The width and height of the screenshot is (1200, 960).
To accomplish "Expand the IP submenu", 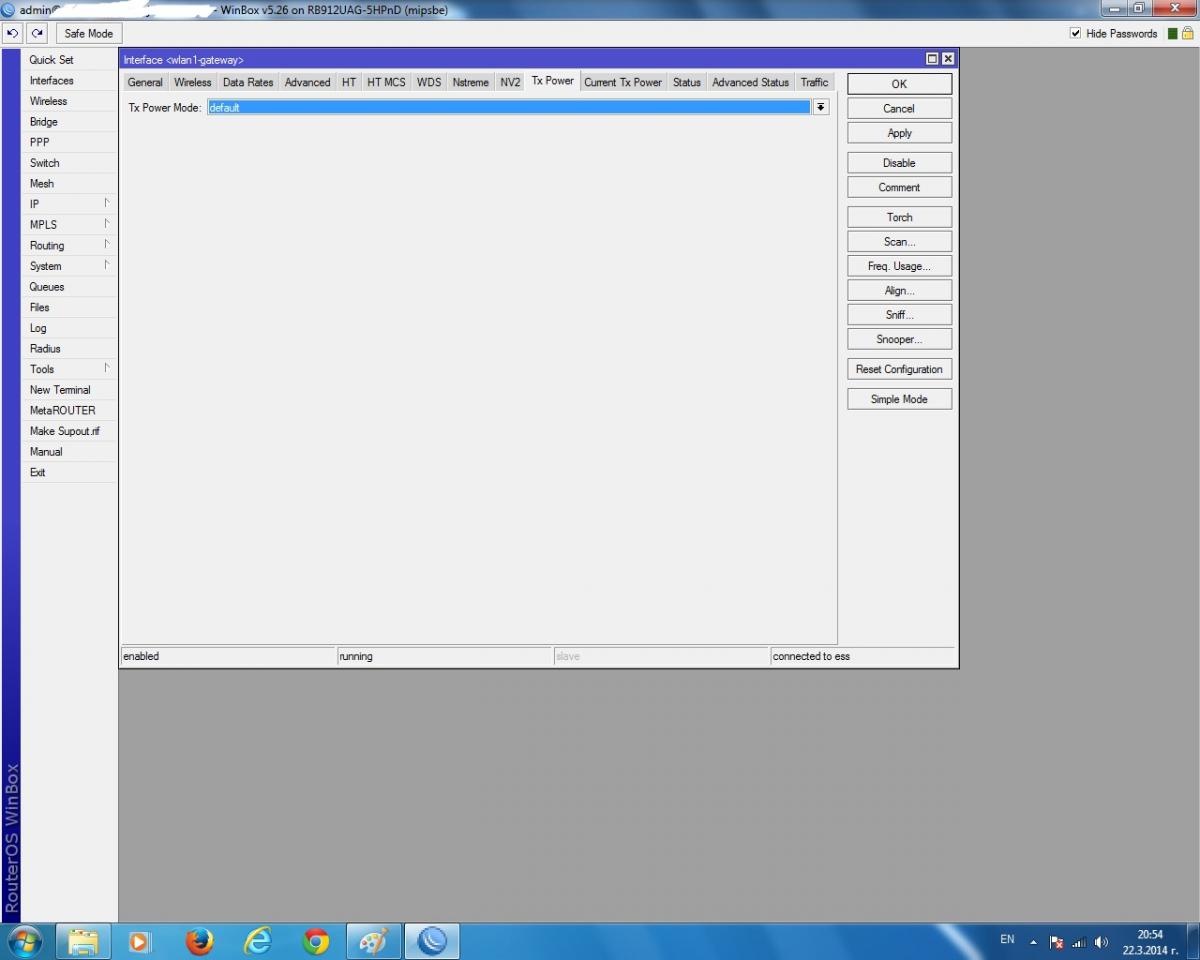I will (68, 204).
